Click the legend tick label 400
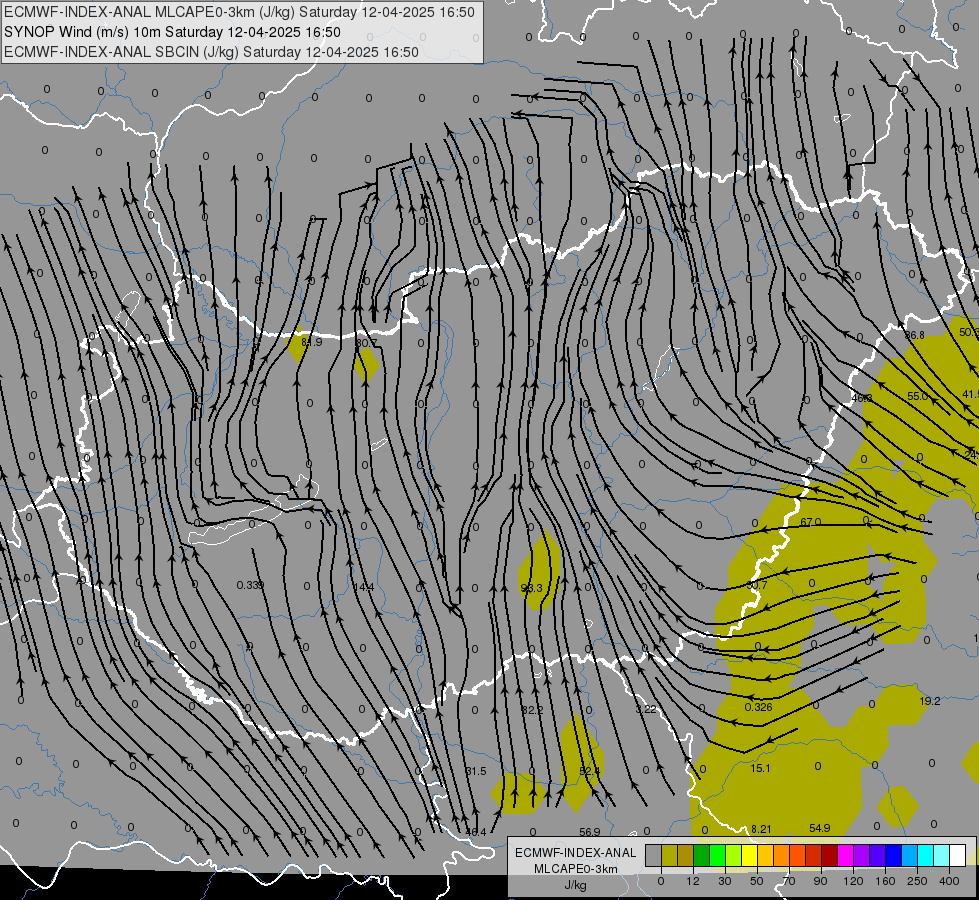The image size is (979, 900). [x=949, y=881]
